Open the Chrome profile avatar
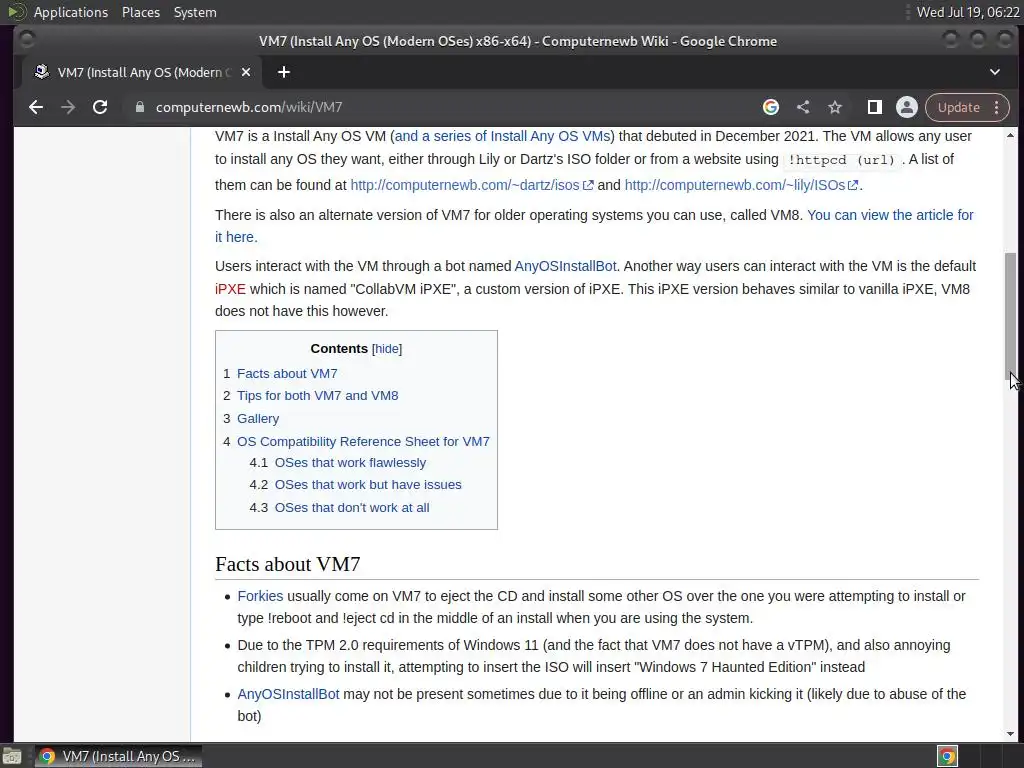 (x=906, y=107)
